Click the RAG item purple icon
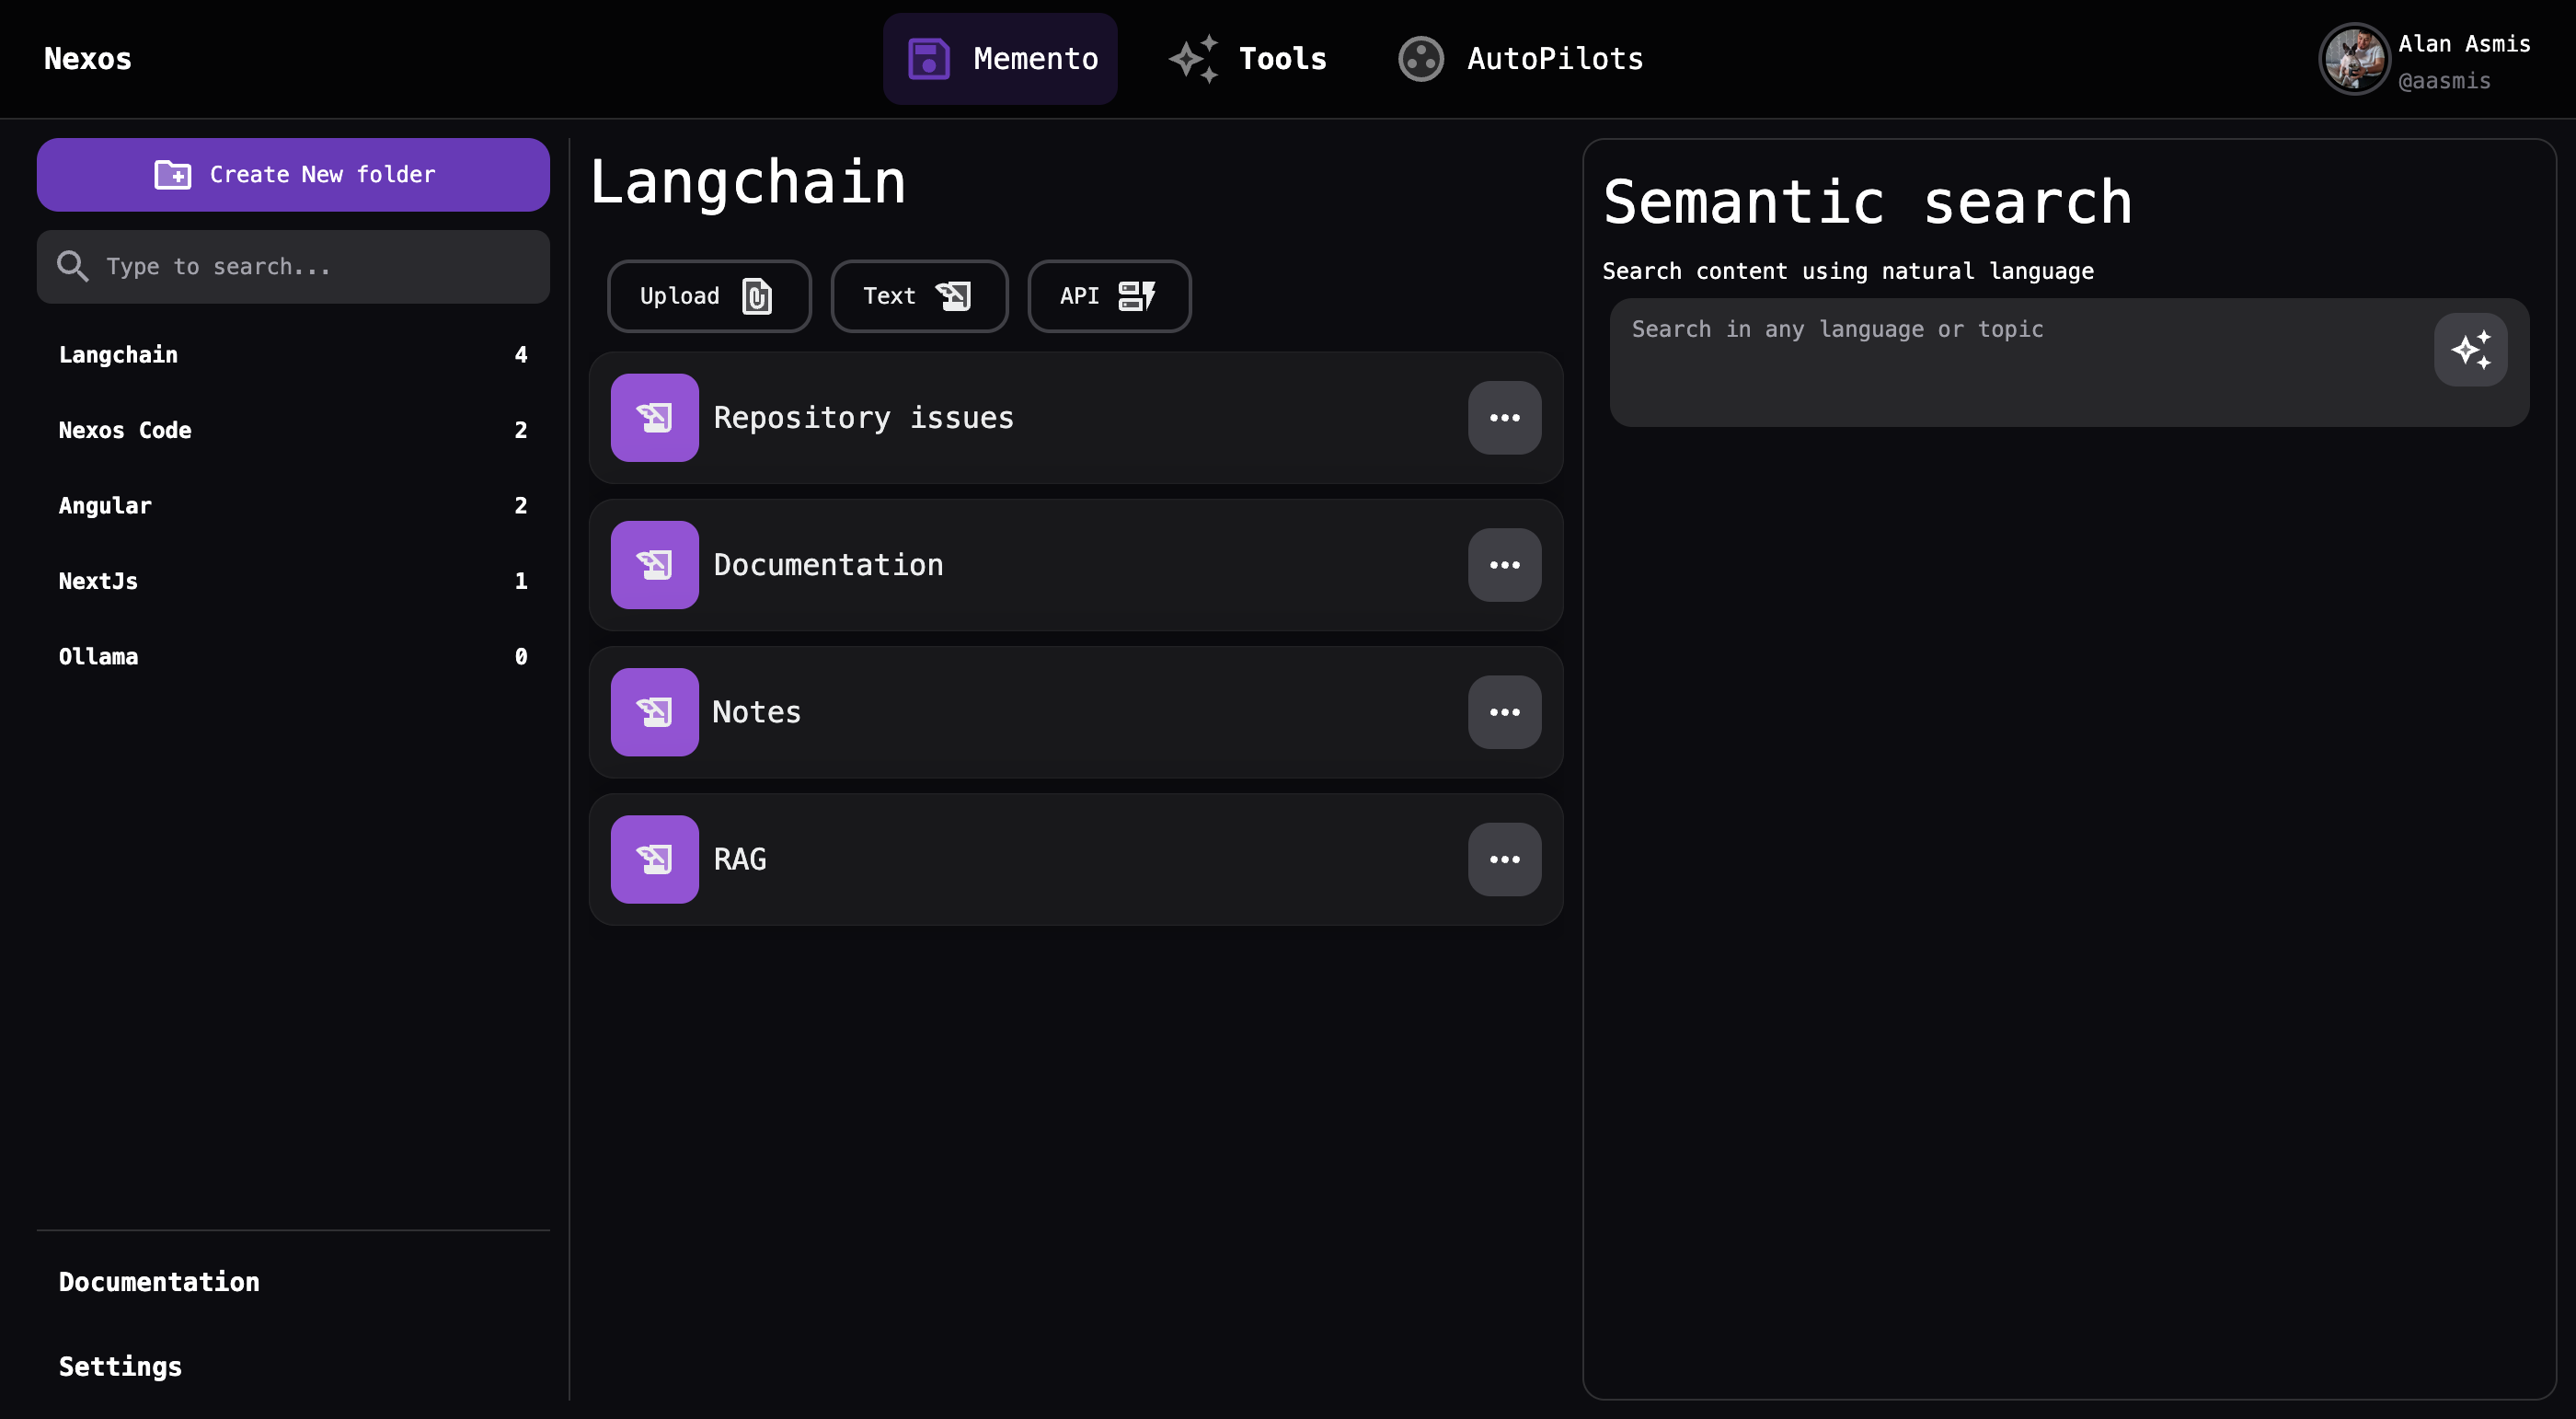Screen dimensions: 2576x1419 [x=654, y=859]
